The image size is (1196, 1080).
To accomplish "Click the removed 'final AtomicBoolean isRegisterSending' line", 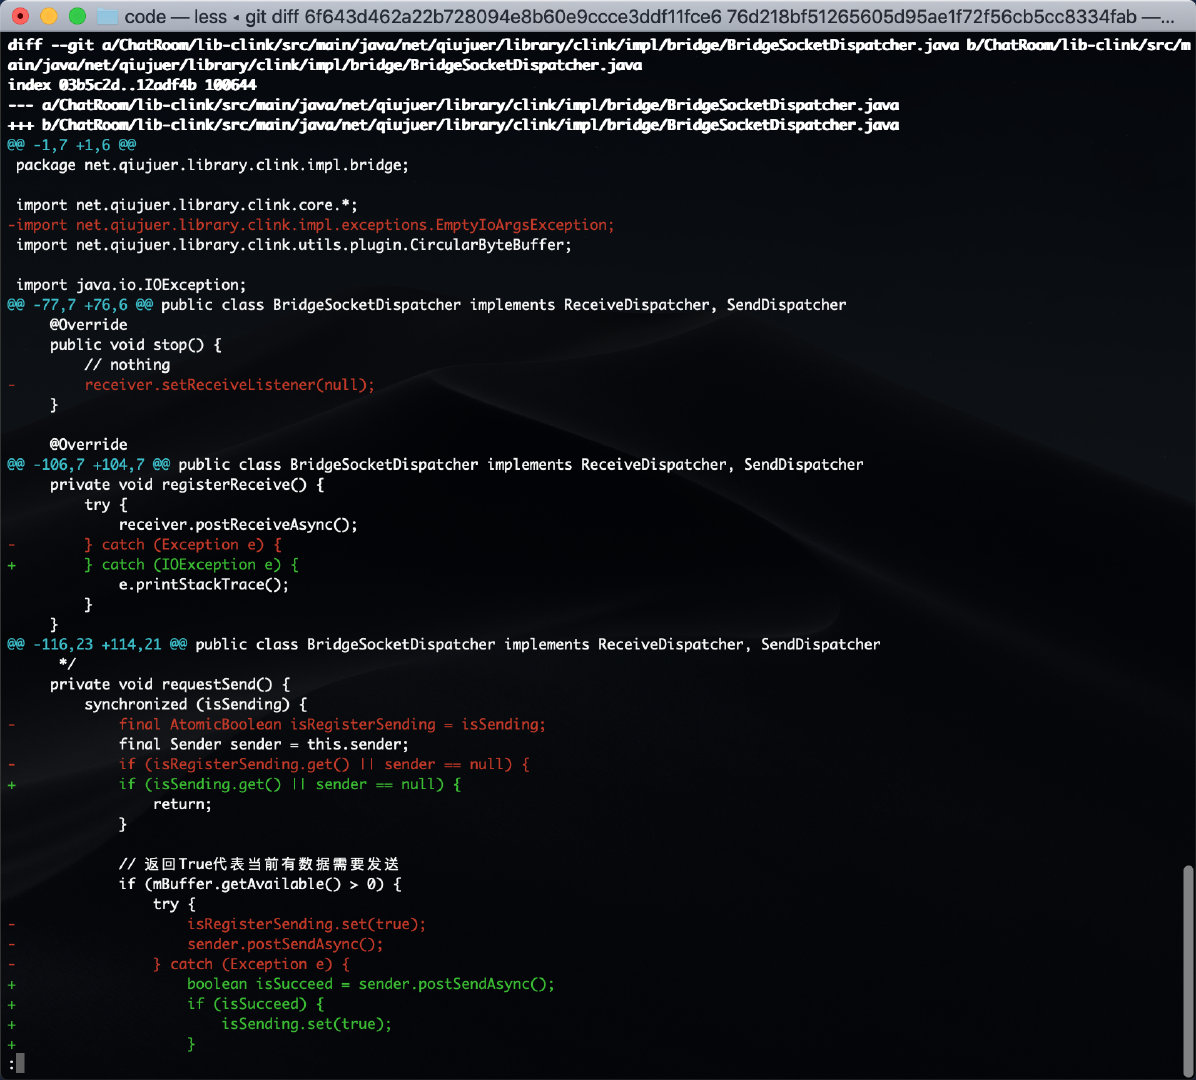I will point(333,725).
